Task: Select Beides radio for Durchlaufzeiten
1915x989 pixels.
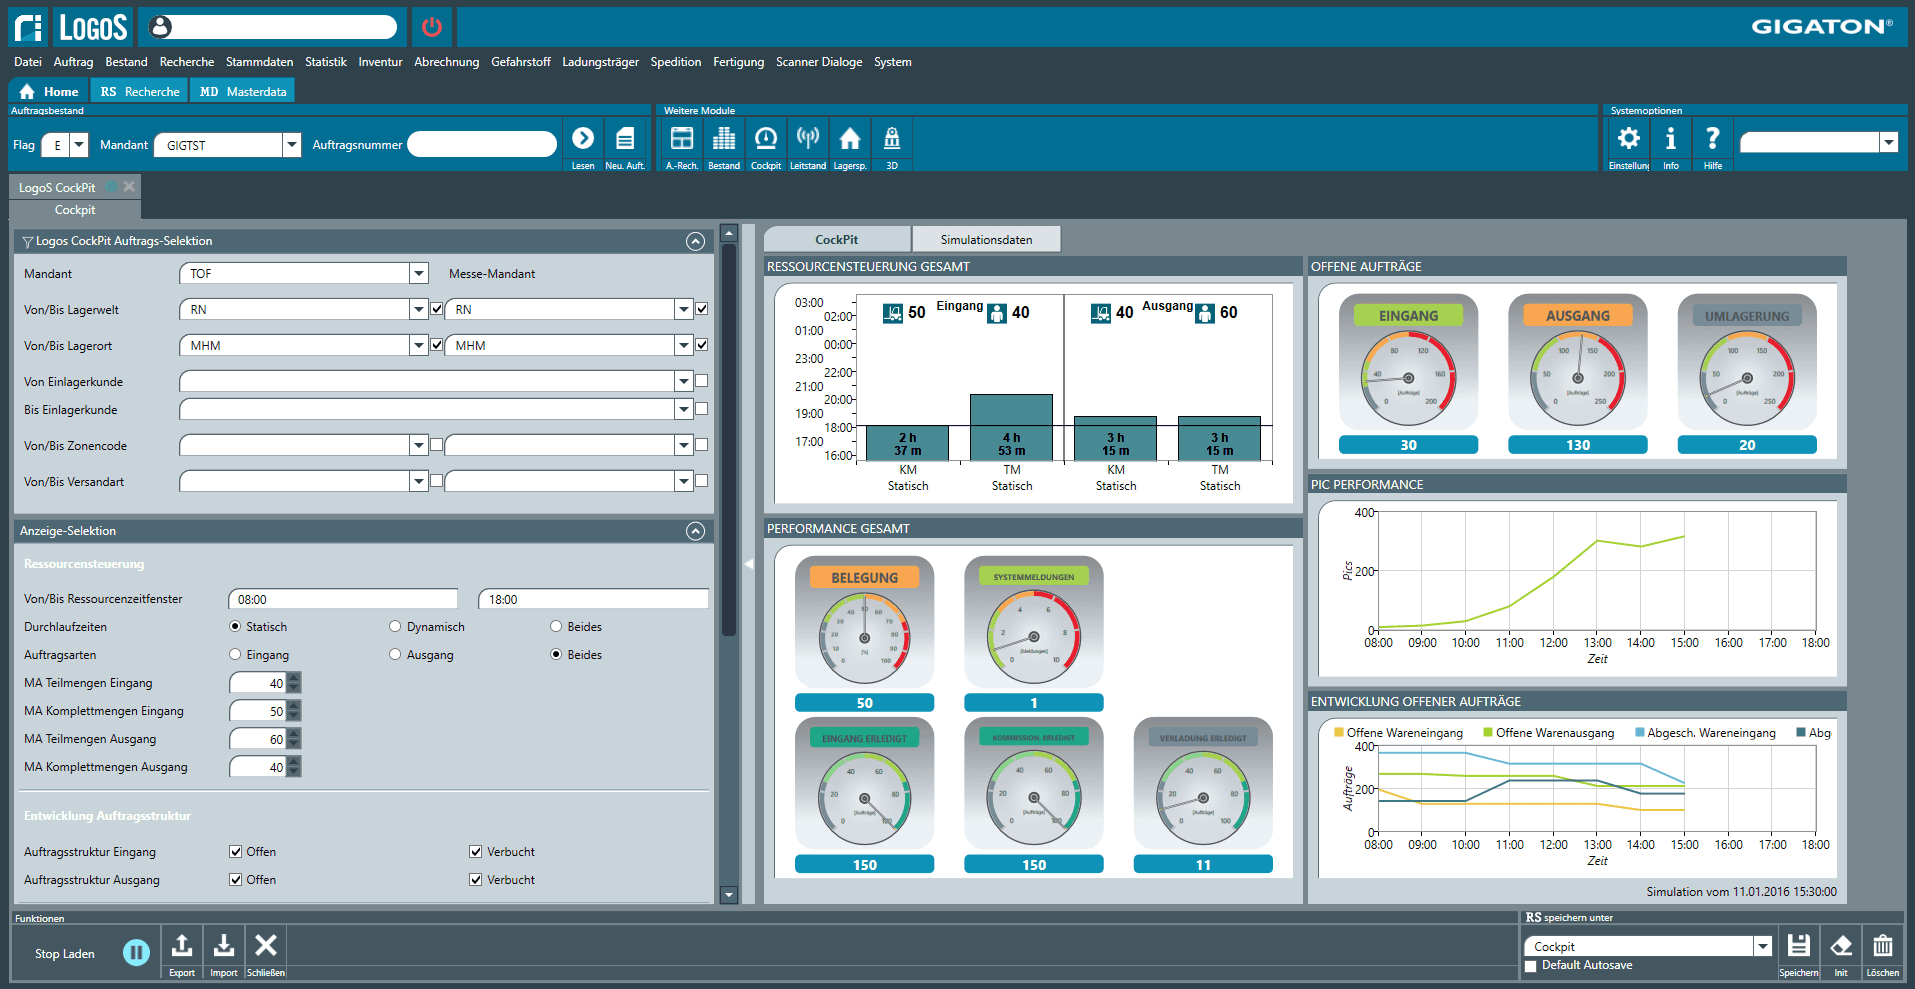Action: (556, 627)
